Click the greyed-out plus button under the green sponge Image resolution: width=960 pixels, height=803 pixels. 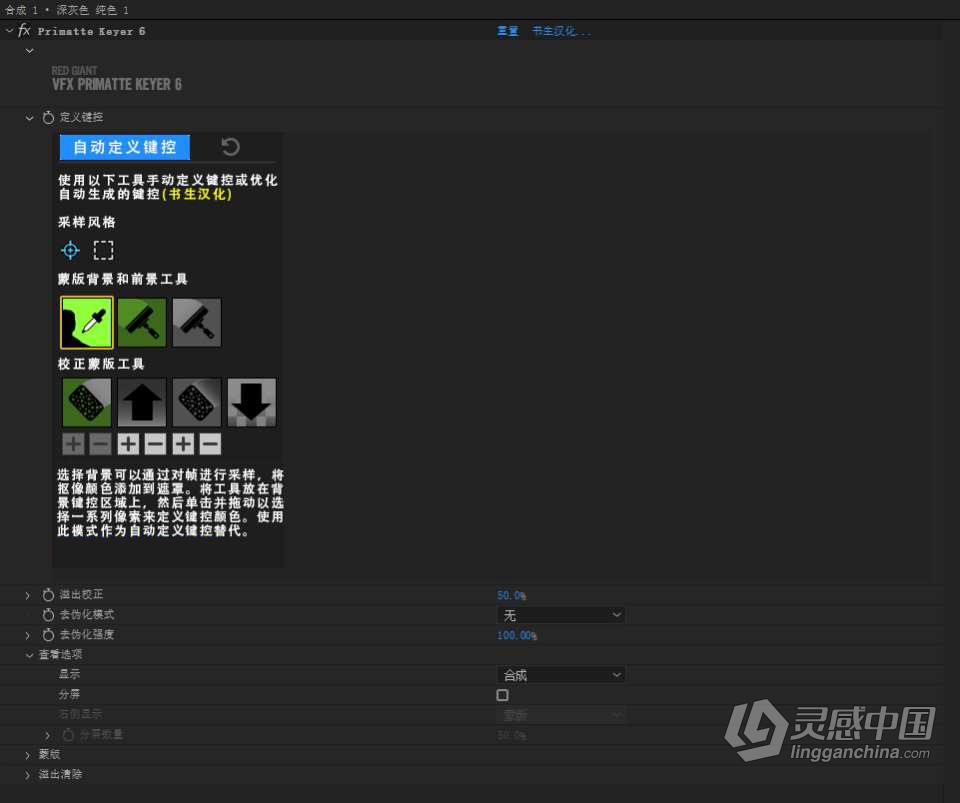coord(73,444)
